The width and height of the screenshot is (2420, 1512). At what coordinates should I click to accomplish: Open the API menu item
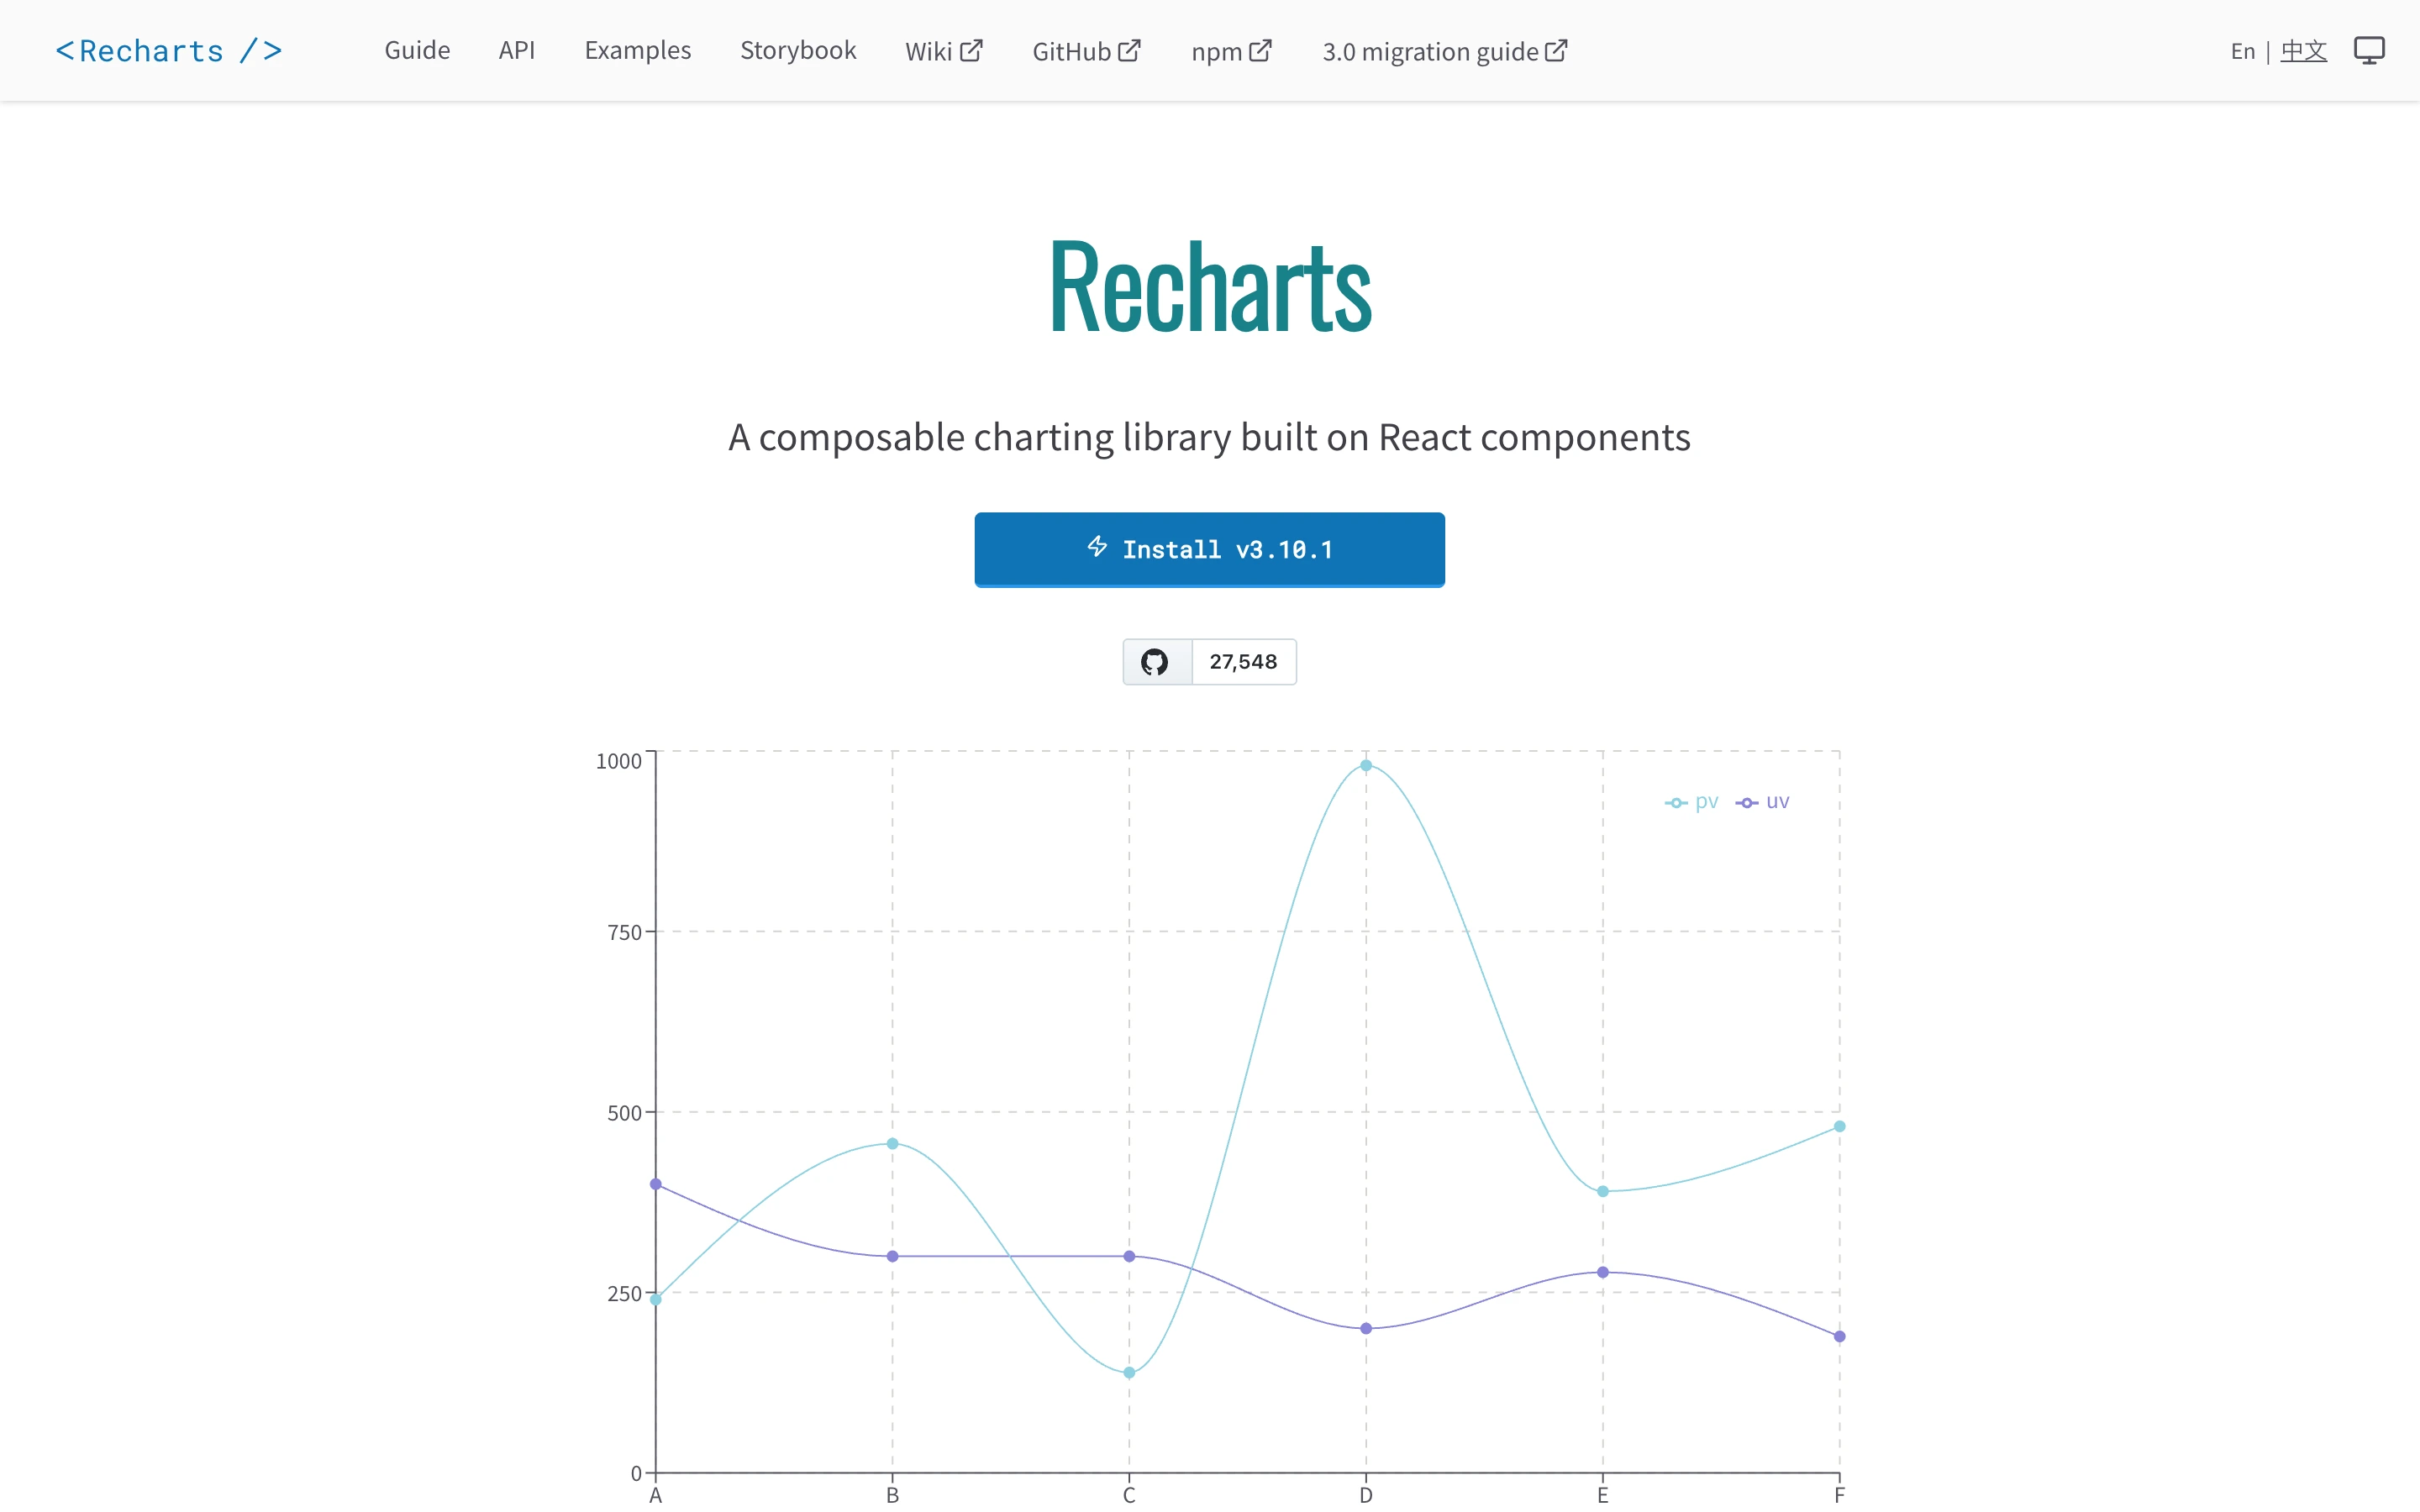pos(517,50)
